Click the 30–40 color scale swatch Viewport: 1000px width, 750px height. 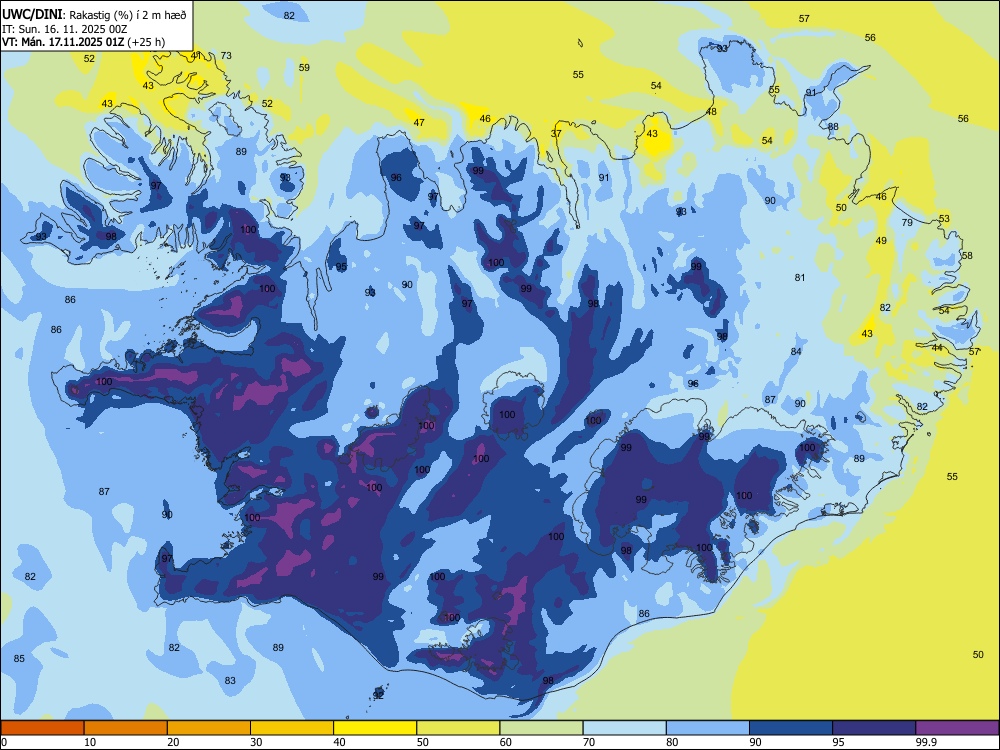(292, 728)
